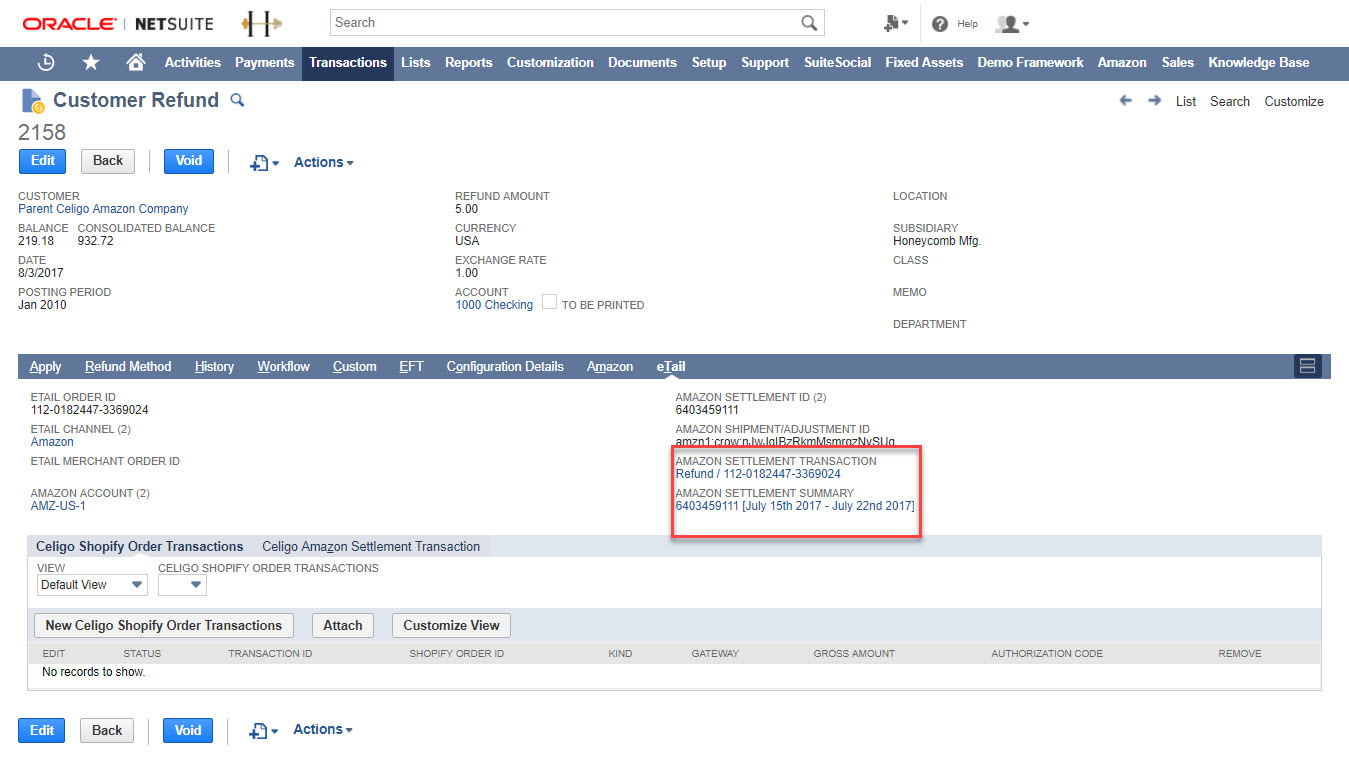Open the bottom New/Copy document icon menu
The width and height of the screenshot is (1349, 764).
point(264,730)
